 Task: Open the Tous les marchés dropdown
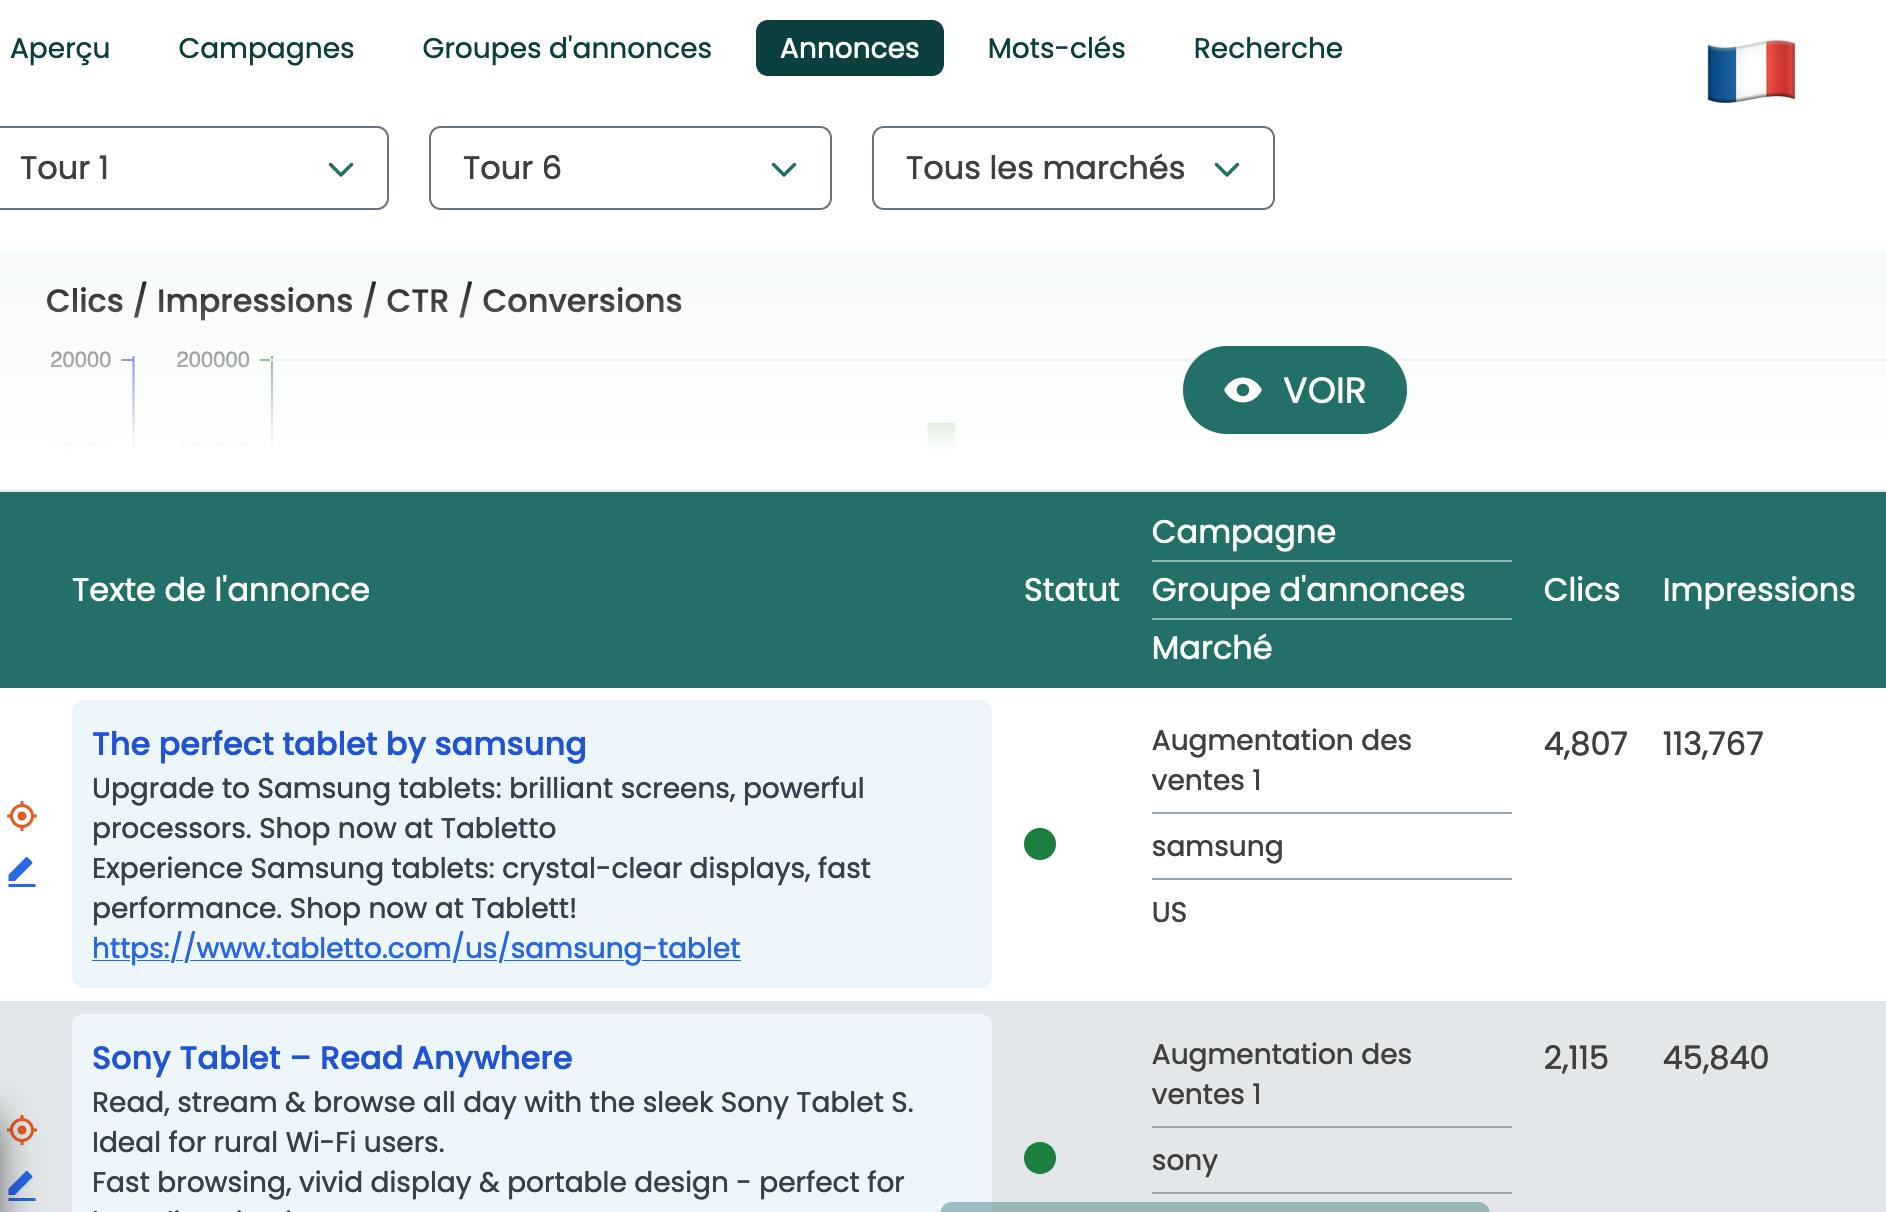1073,168
